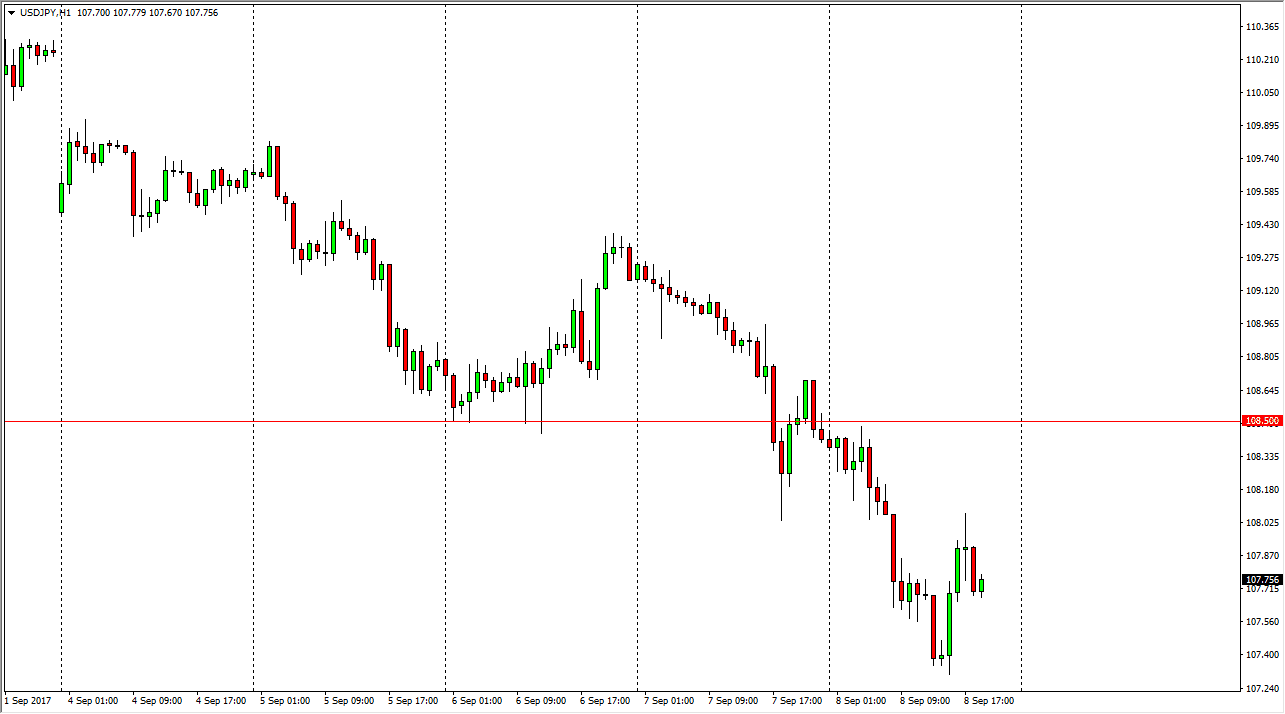The image size is (1285, 714).
Task: Click the 108.180 price scale label
Action: pos(1261,490)
